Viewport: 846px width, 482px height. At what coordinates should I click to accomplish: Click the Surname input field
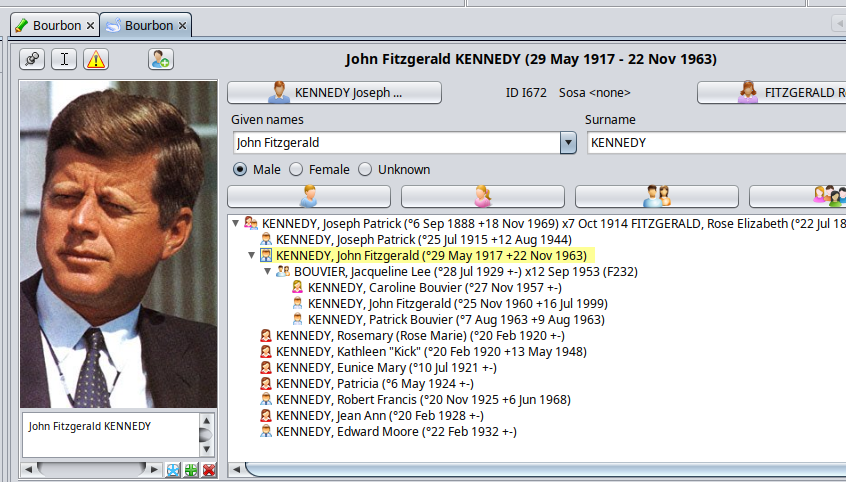coord(715,143)
